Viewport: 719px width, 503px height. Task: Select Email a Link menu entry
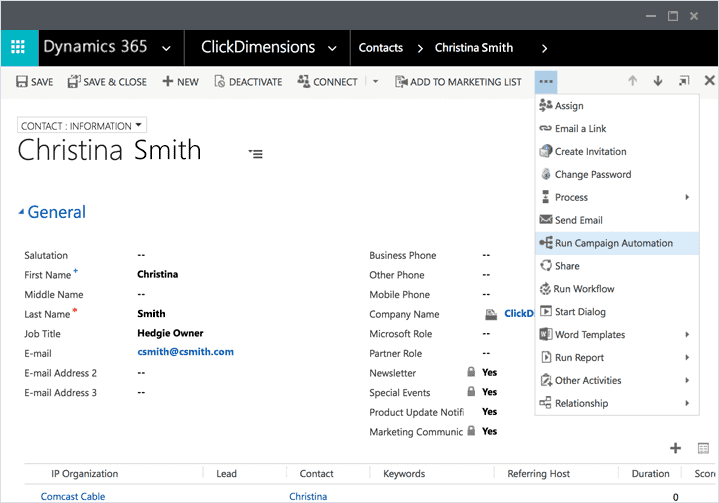[x=617, y=129]
